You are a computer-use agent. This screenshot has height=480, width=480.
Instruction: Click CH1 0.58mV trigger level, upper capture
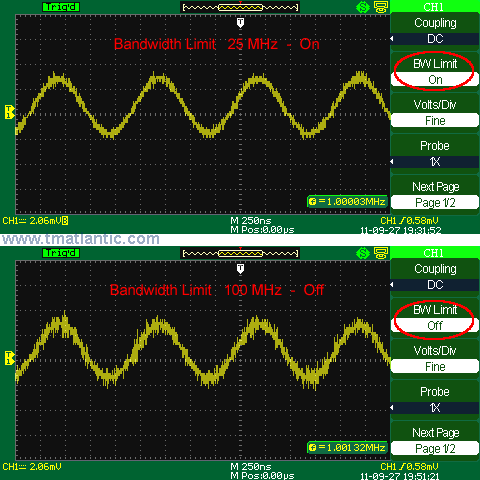[x=409, y=221]
